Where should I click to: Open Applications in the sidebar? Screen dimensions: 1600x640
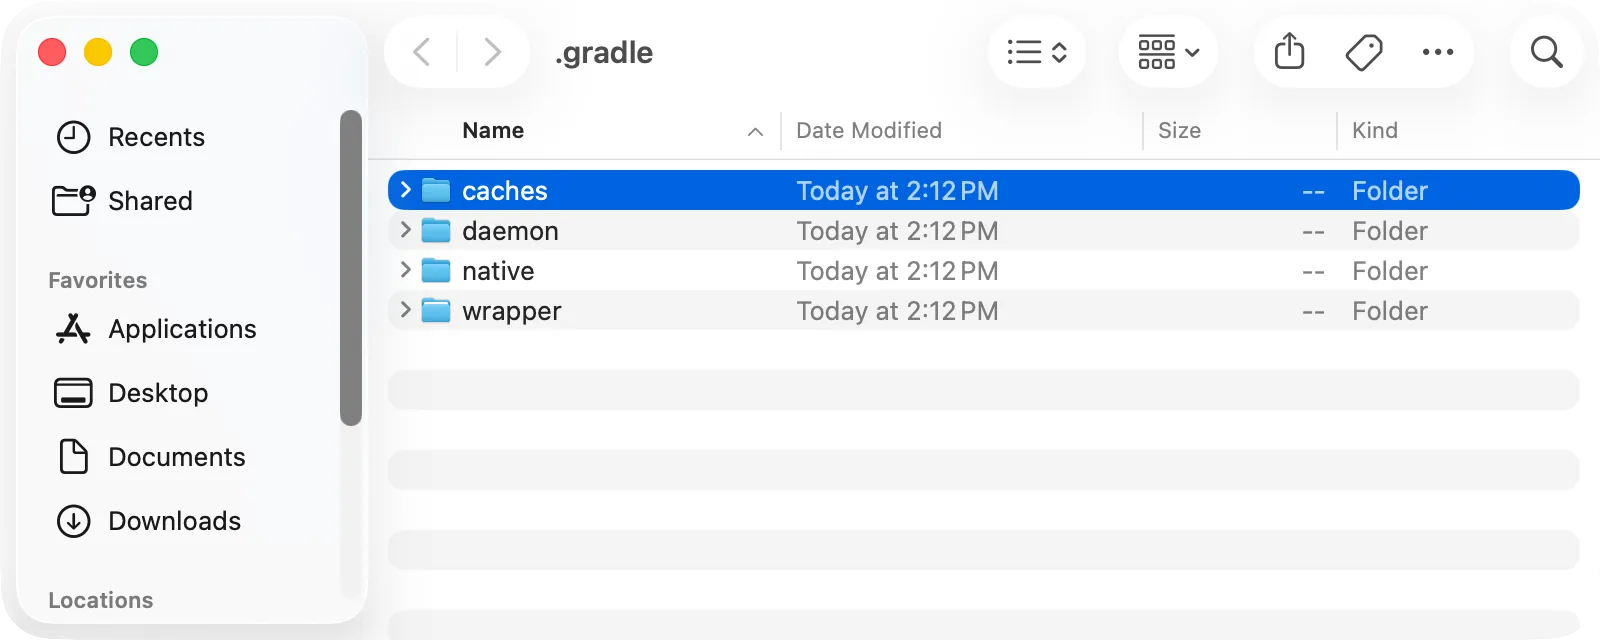(x=180, y=329)
